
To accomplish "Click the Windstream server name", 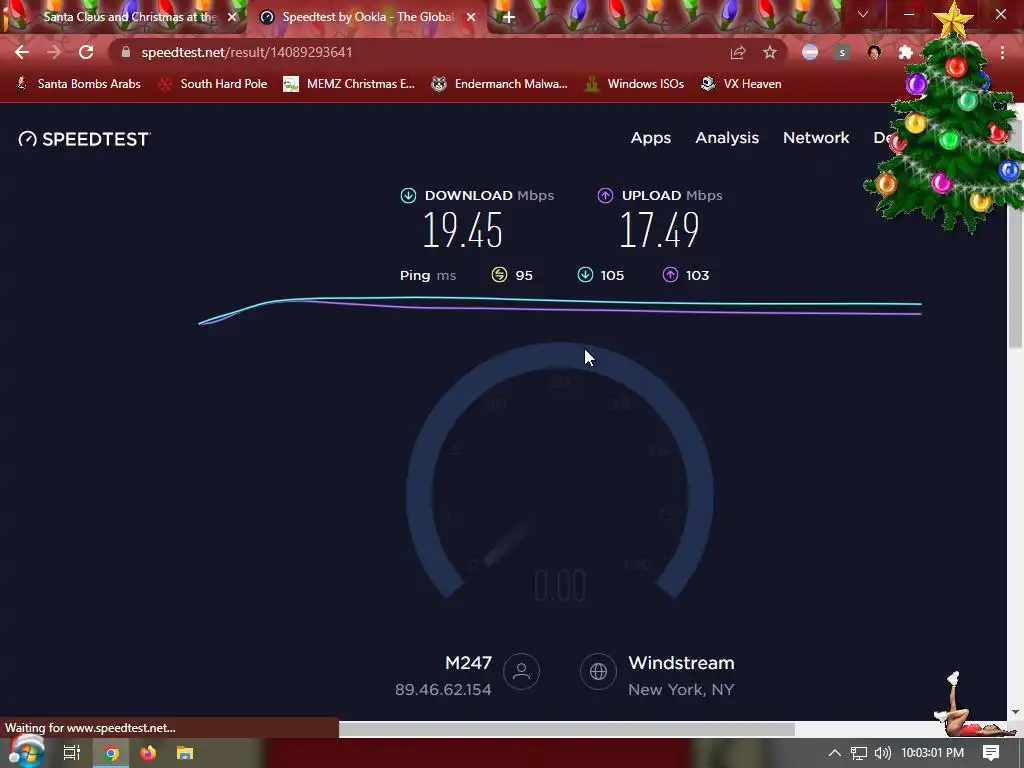I will pos(681,663).
